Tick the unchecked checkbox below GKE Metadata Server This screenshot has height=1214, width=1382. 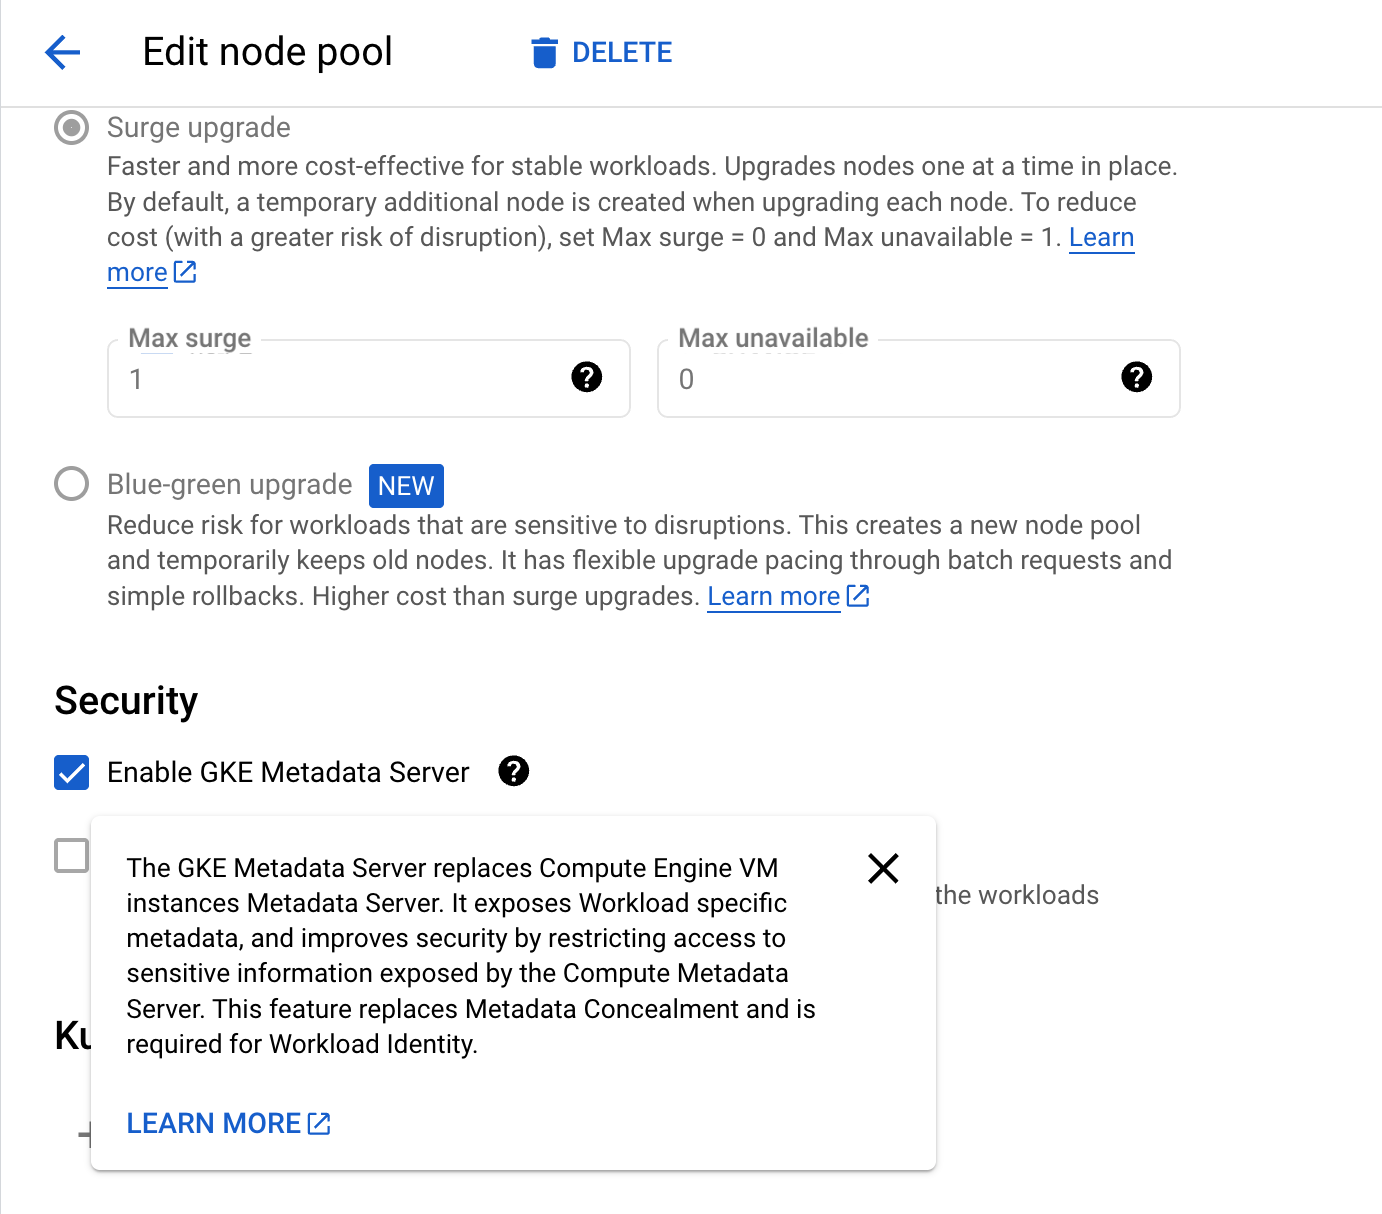tap(72, 856)
